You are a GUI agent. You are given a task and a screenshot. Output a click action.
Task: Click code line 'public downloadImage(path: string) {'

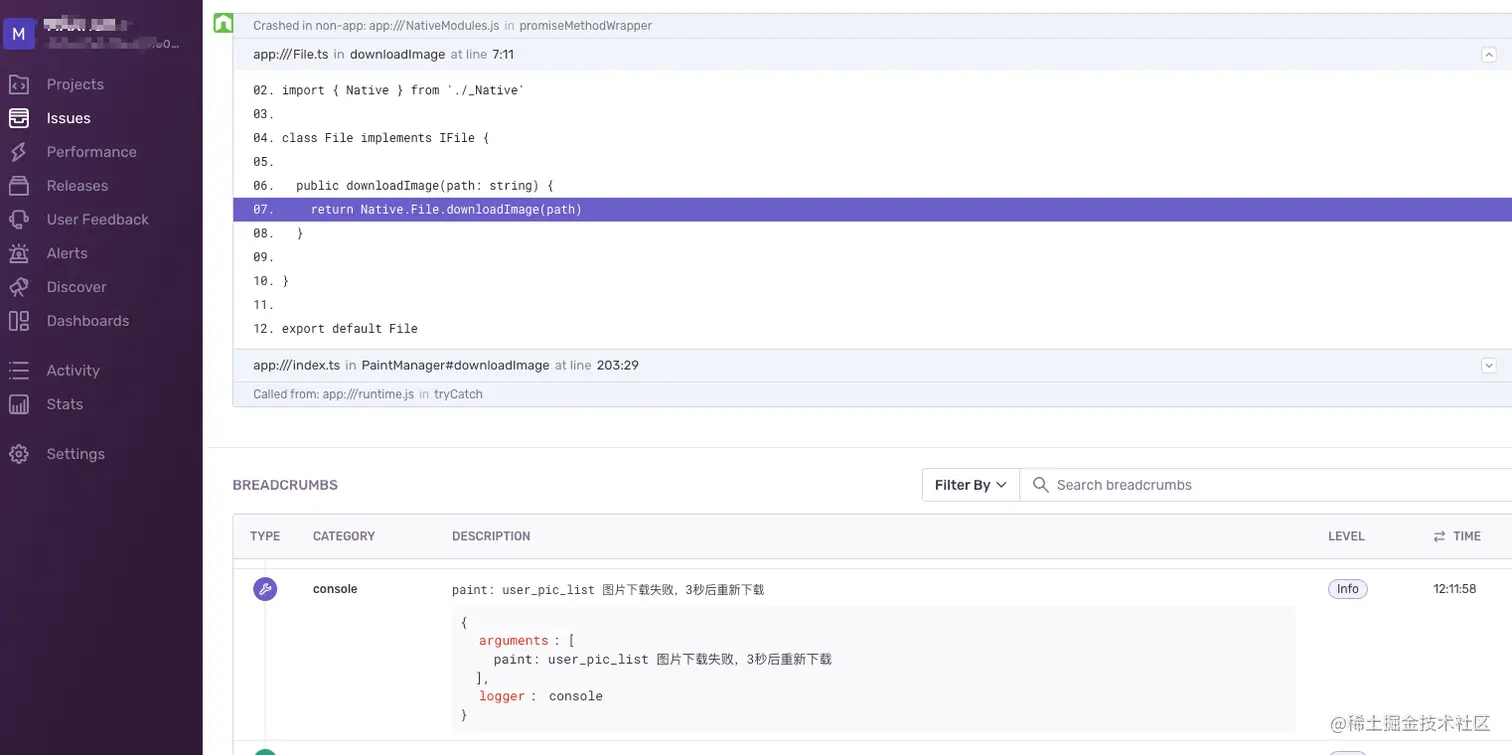[x=425, y=186]
